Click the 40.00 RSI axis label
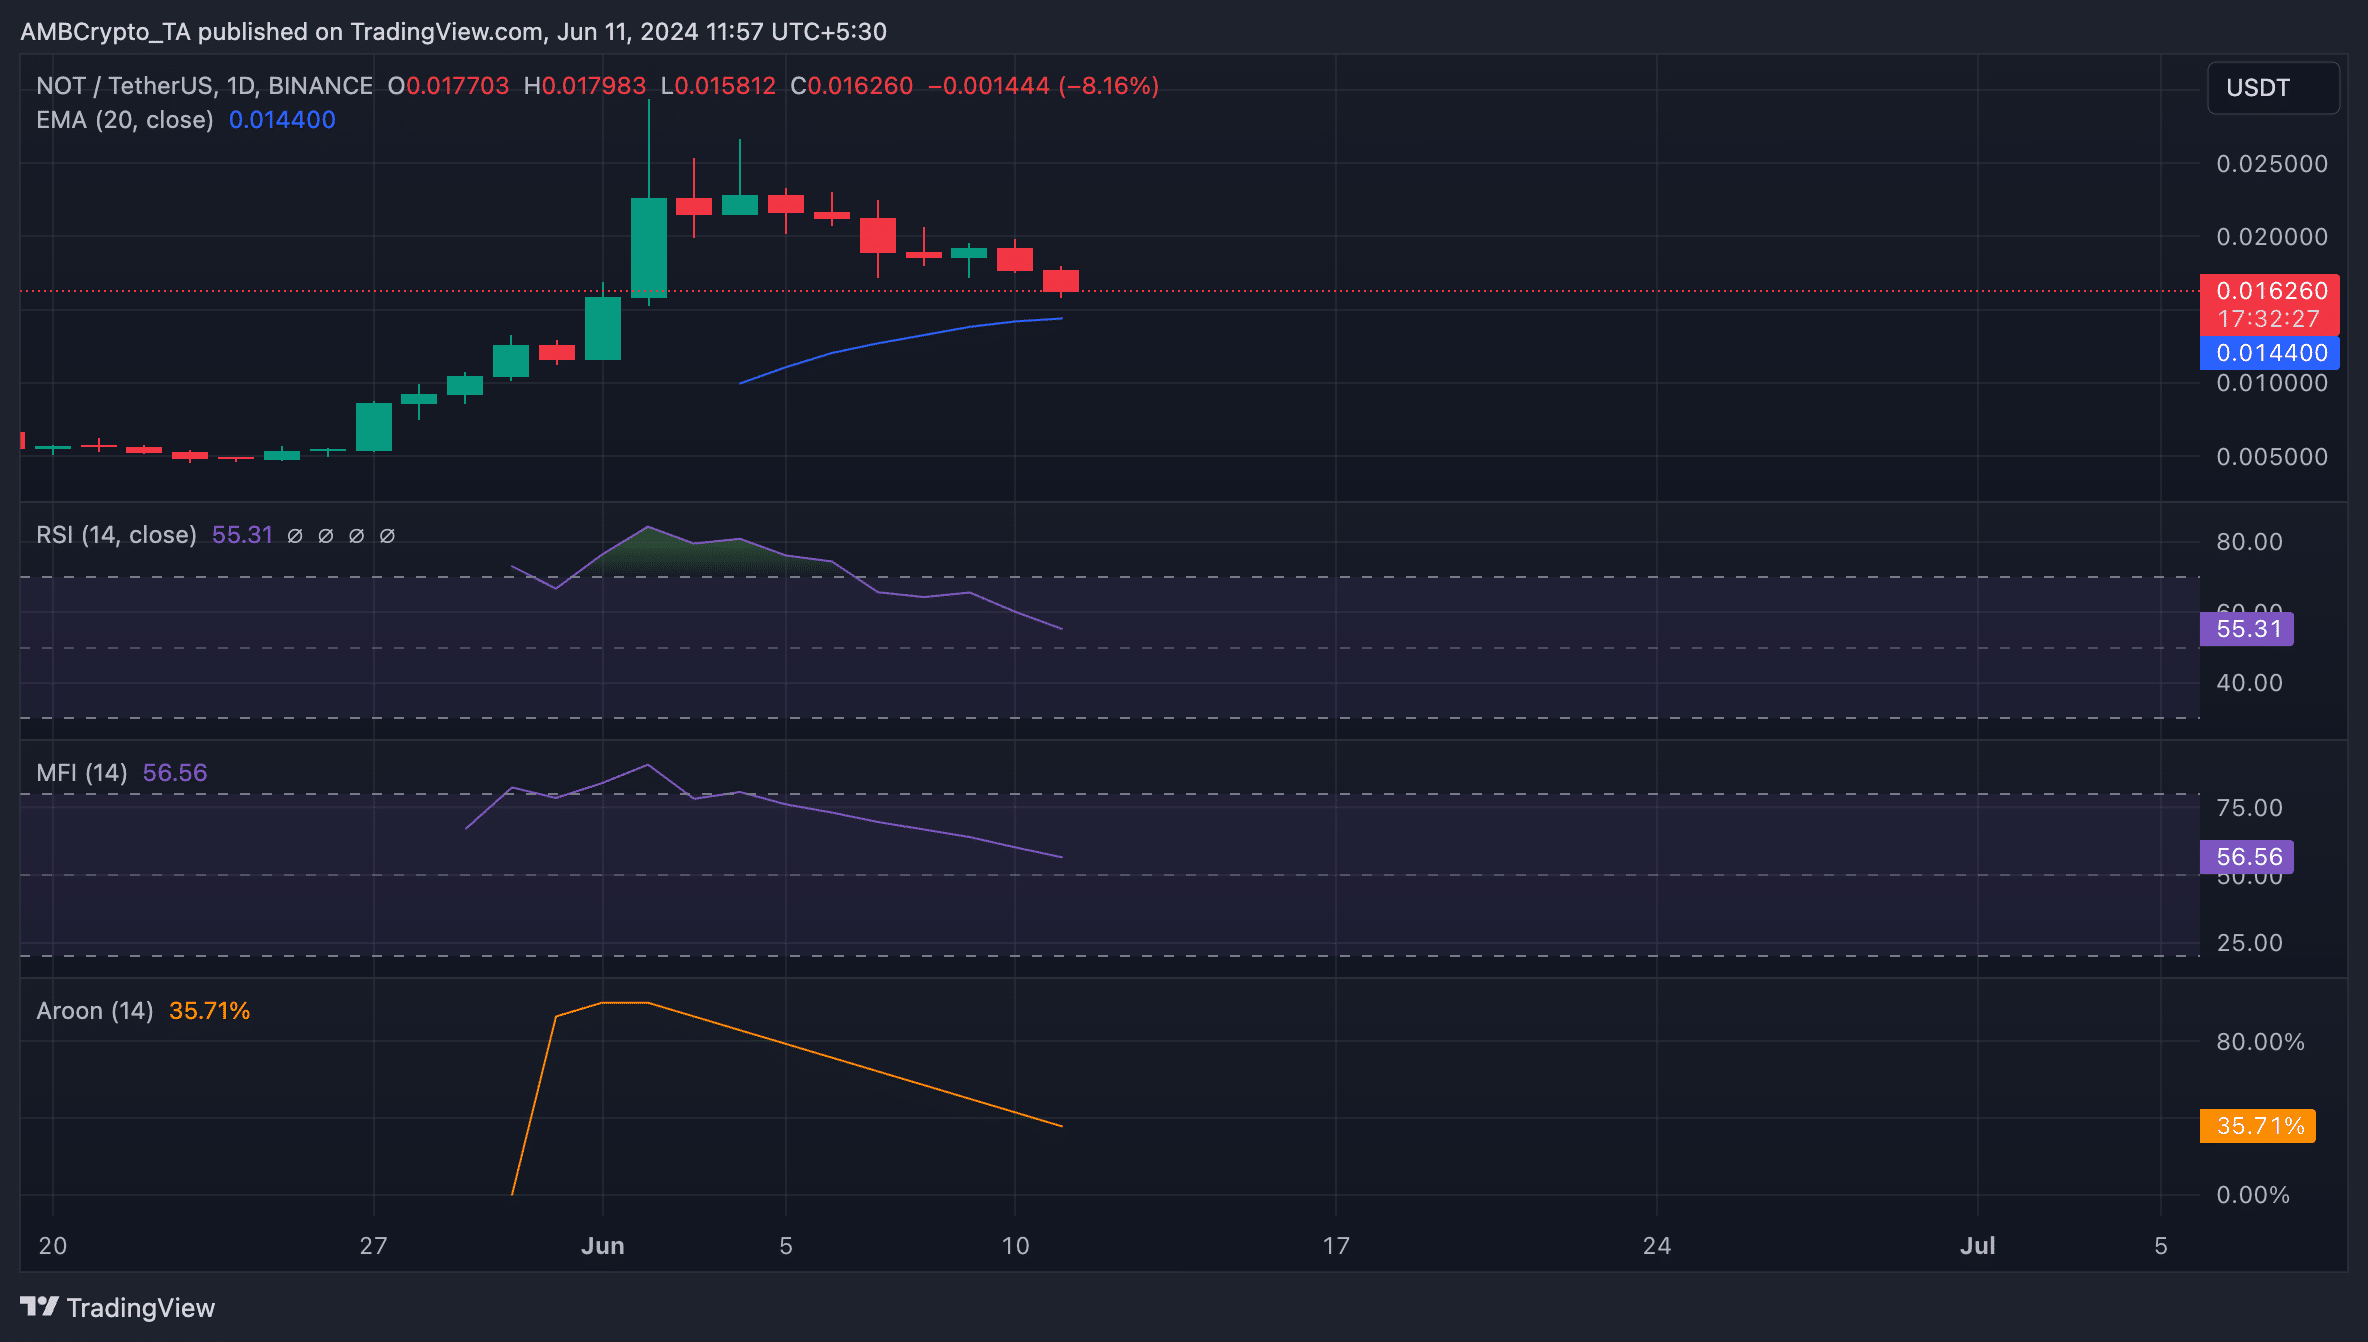Image resolution: width=2368 pixels, height=1342 pixels. coord(2250,683)
